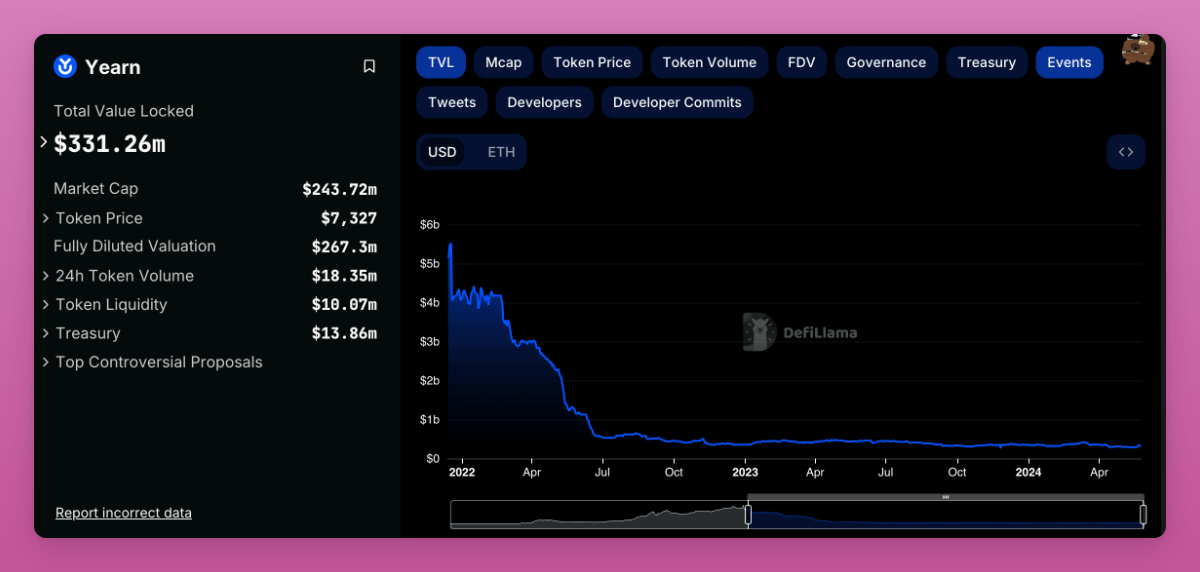Viewport: 1200px width, 572px height.
Task: Expand the Token Liquidity details
Action: point(46,305)
